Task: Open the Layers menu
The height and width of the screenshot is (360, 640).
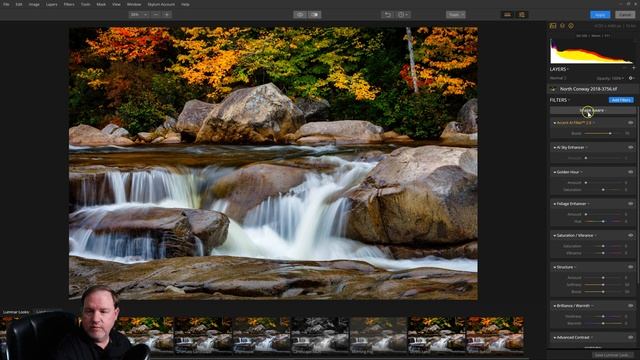Action: click(51, 4)
